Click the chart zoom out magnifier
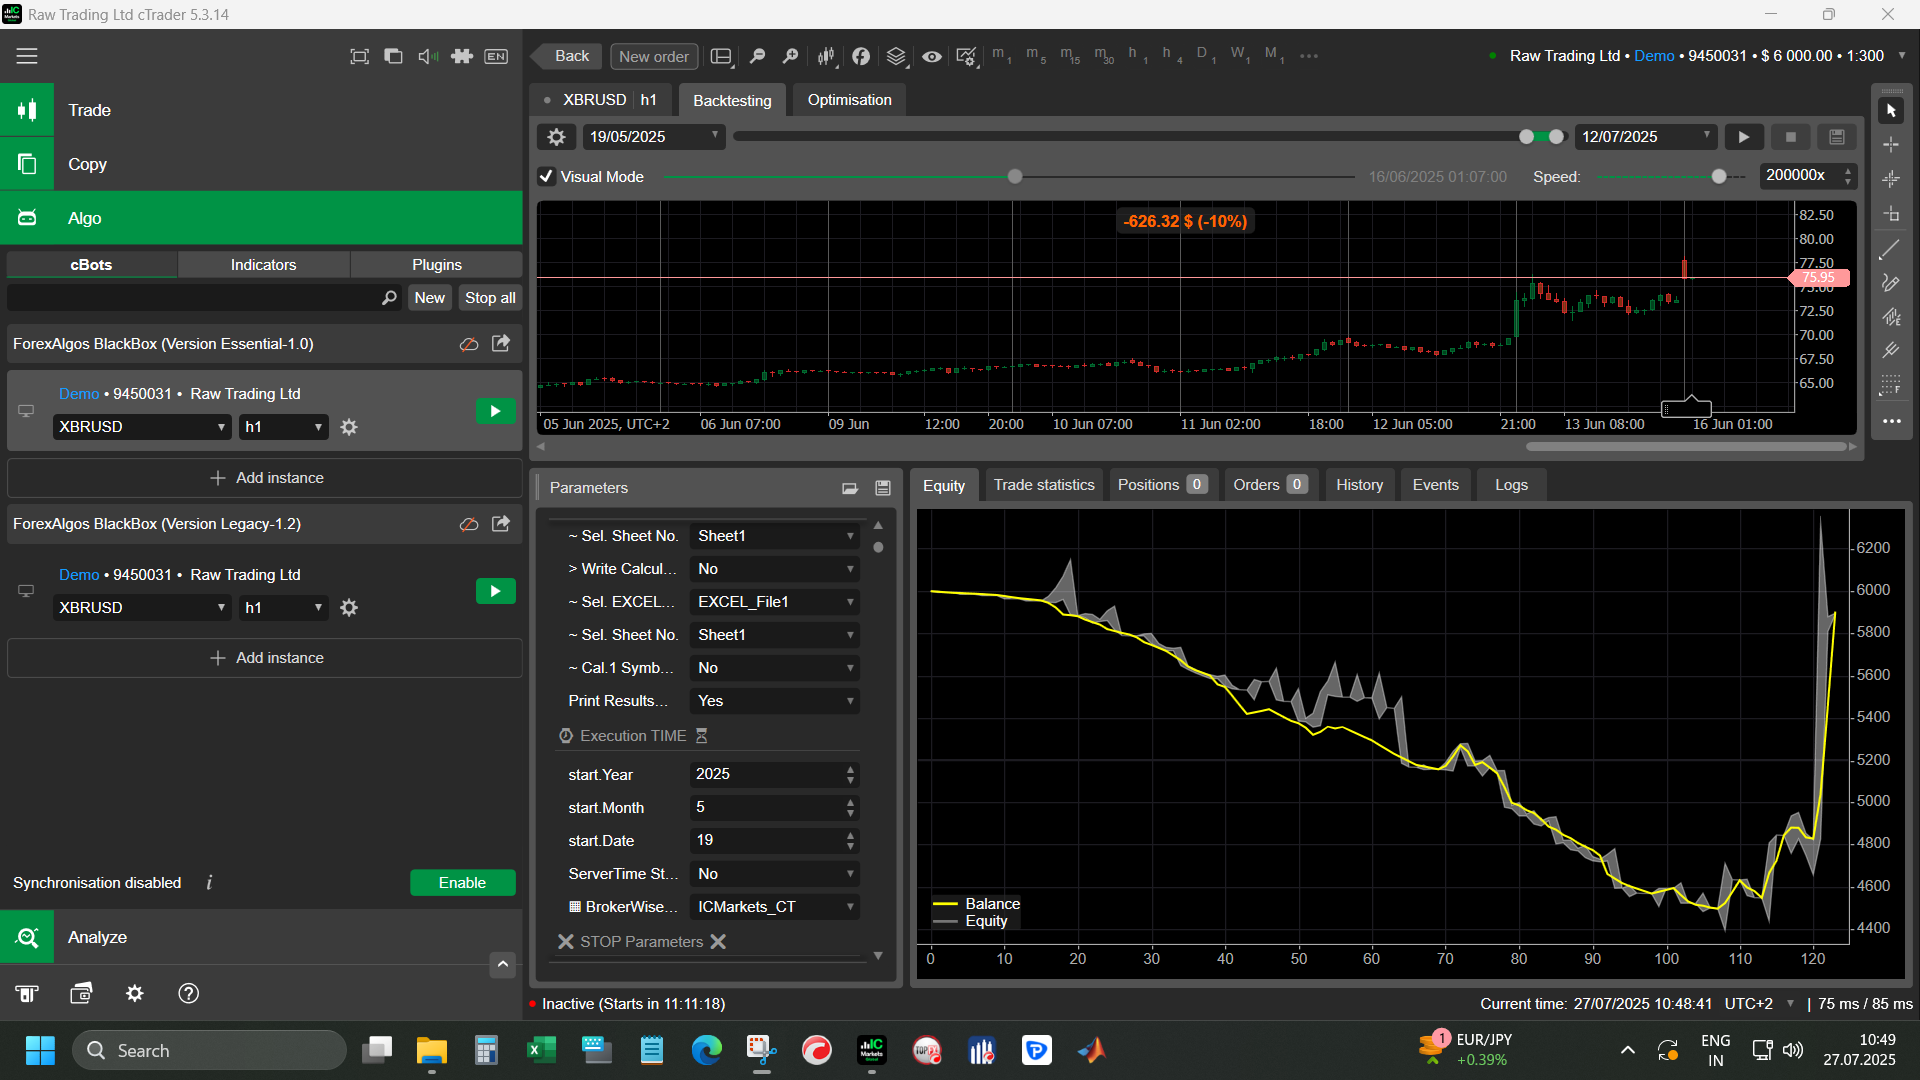The image size is (1920, 1080). pos(757,56)
